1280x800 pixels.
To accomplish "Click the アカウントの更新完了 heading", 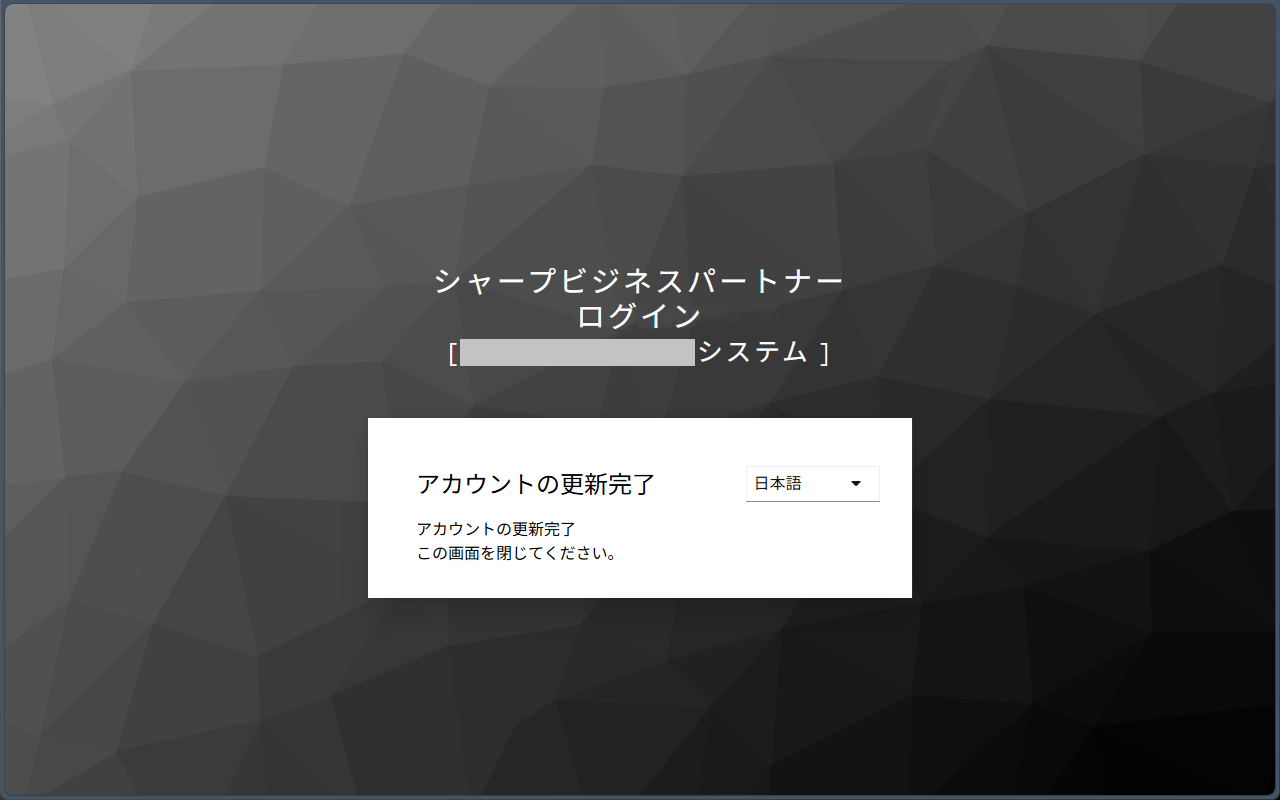I will pos(536,485).
